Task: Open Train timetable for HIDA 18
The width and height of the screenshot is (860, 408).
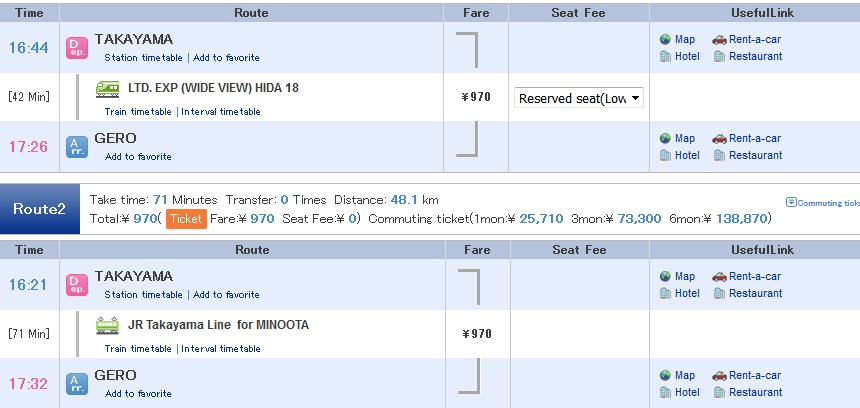Action: 138,112
